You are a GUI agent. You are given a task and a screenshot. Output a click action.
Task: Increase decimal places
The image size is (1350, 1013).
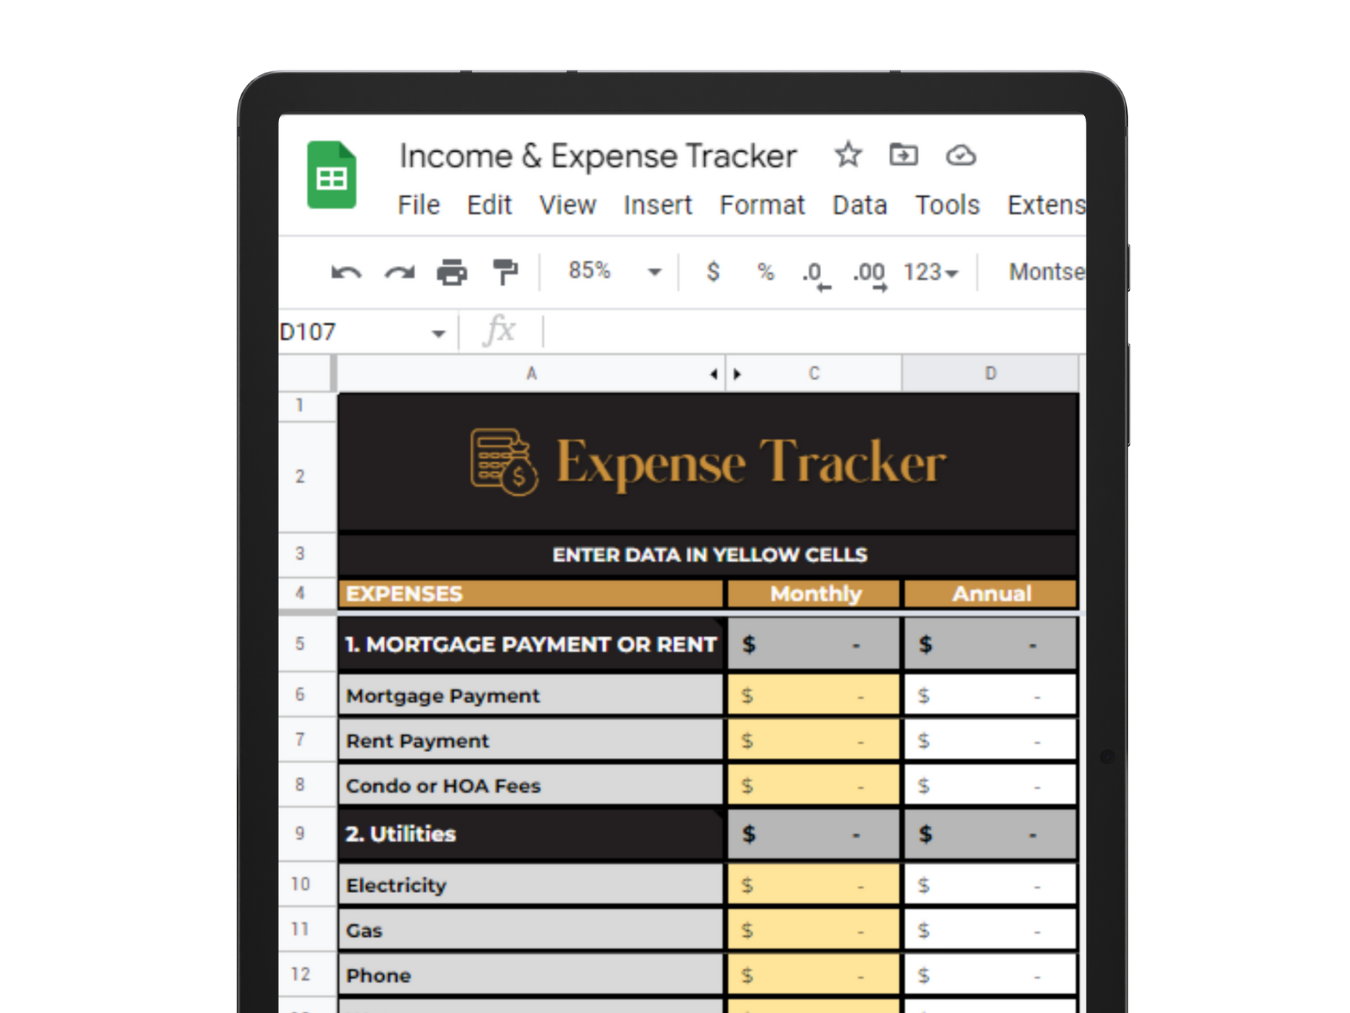(869, 273)
